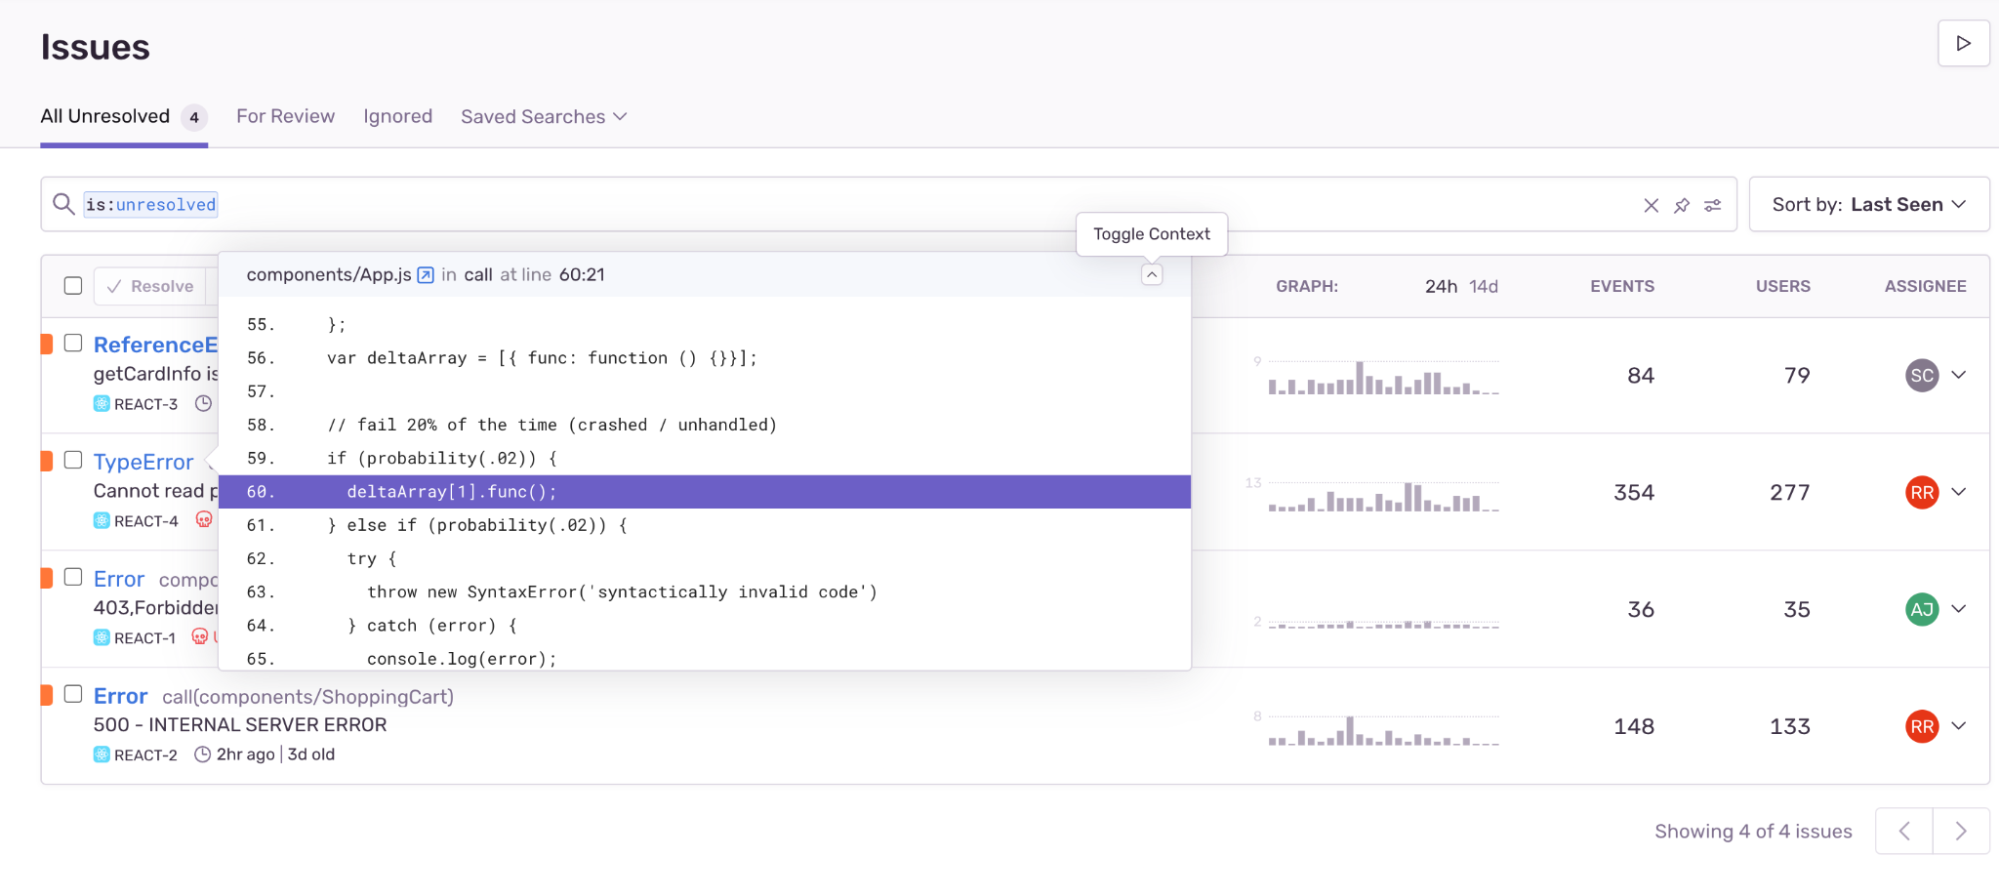This screenshot has width=1999, height=870.
Task: Click the play button in top corner
Action: (1963, 43)
